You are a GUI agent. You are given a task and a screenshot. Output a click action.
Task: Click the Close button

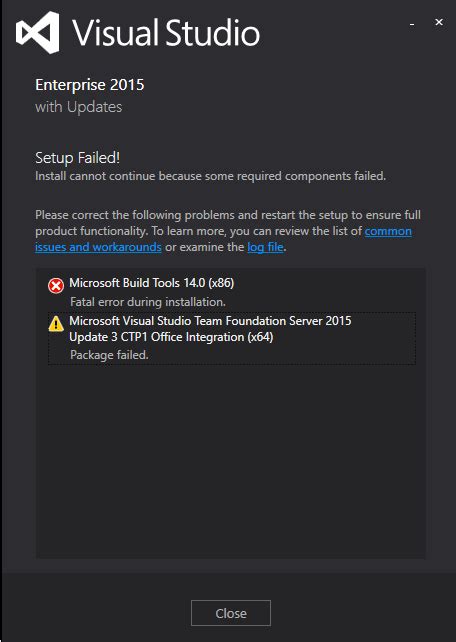[x=231, y=613]
